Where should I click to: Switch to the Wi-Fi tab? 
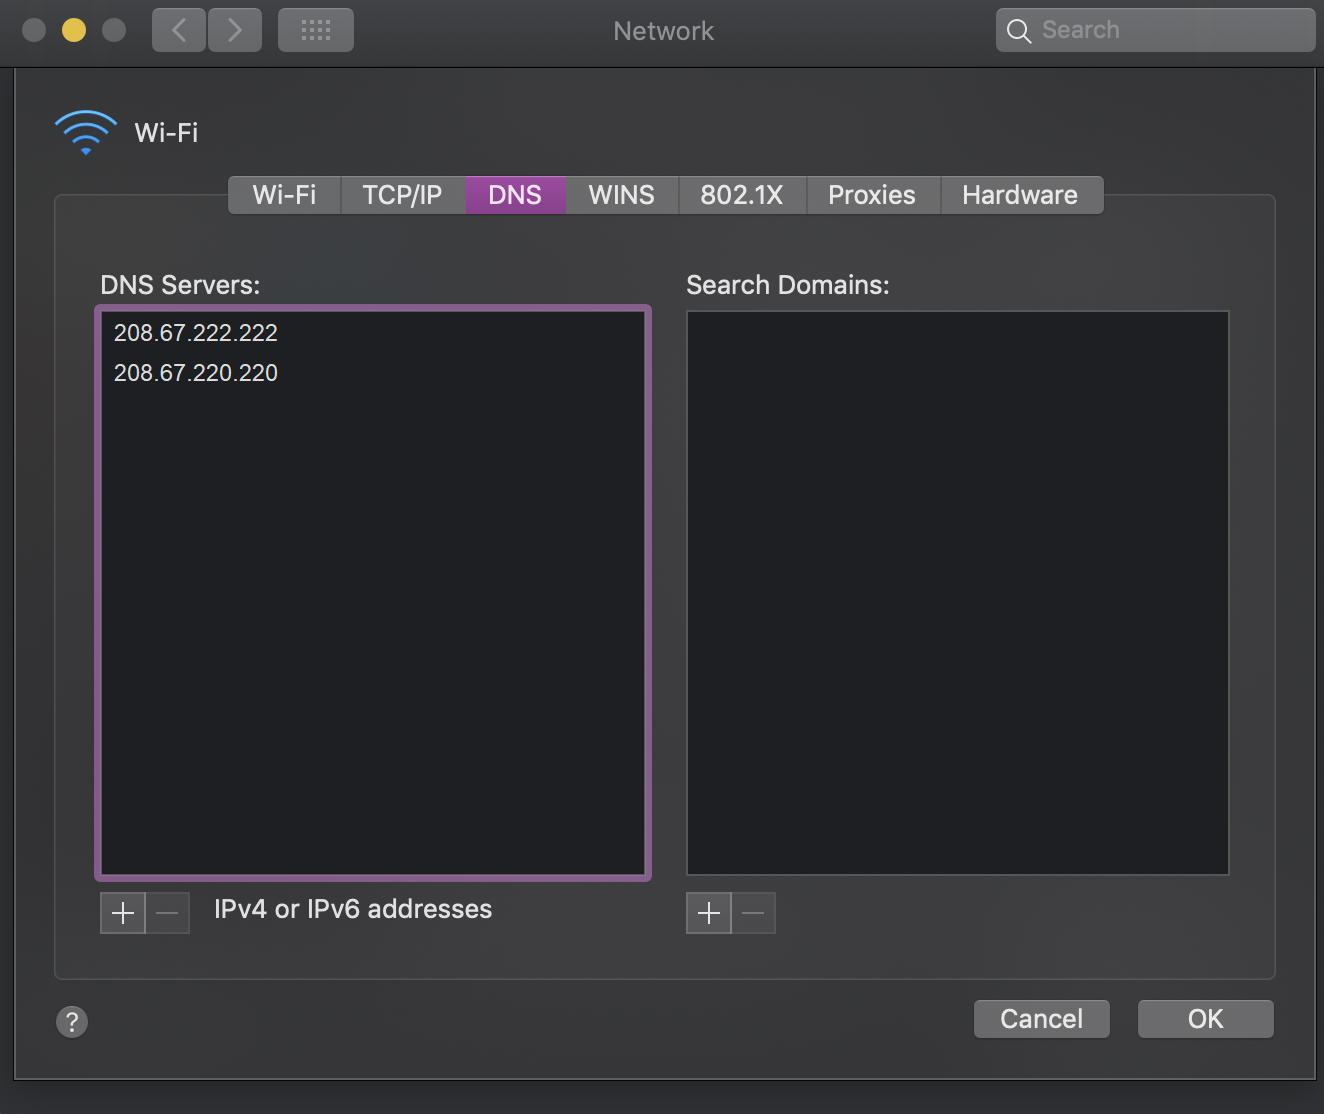click(x=284, y=195)
